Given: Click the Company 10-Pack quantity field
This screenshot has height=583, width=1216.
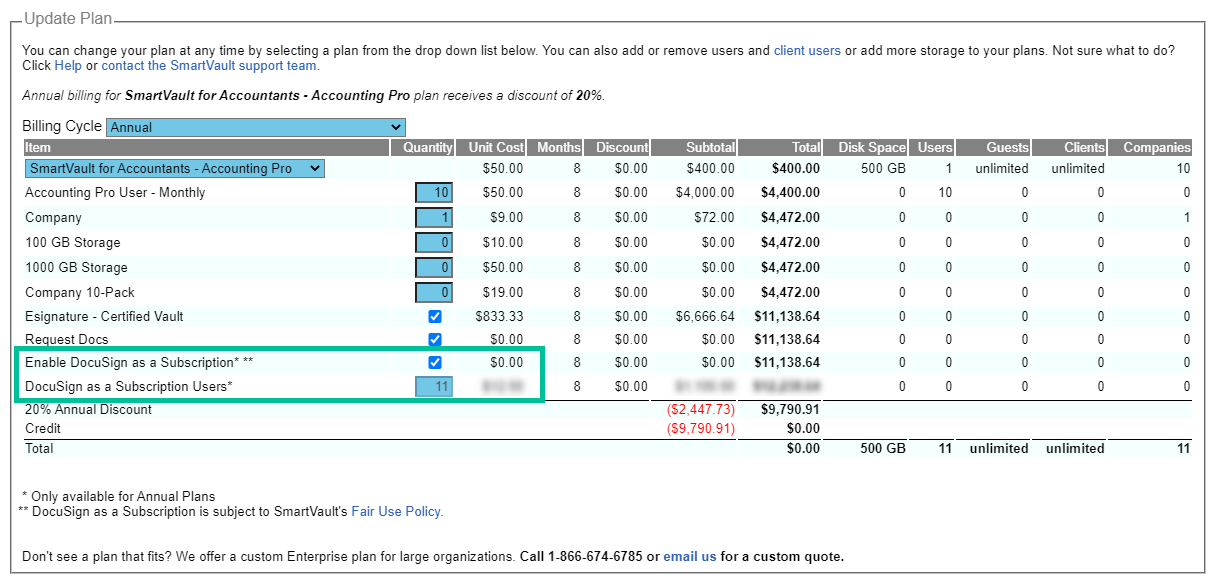Looking at the screenshot, I should 434,292.
